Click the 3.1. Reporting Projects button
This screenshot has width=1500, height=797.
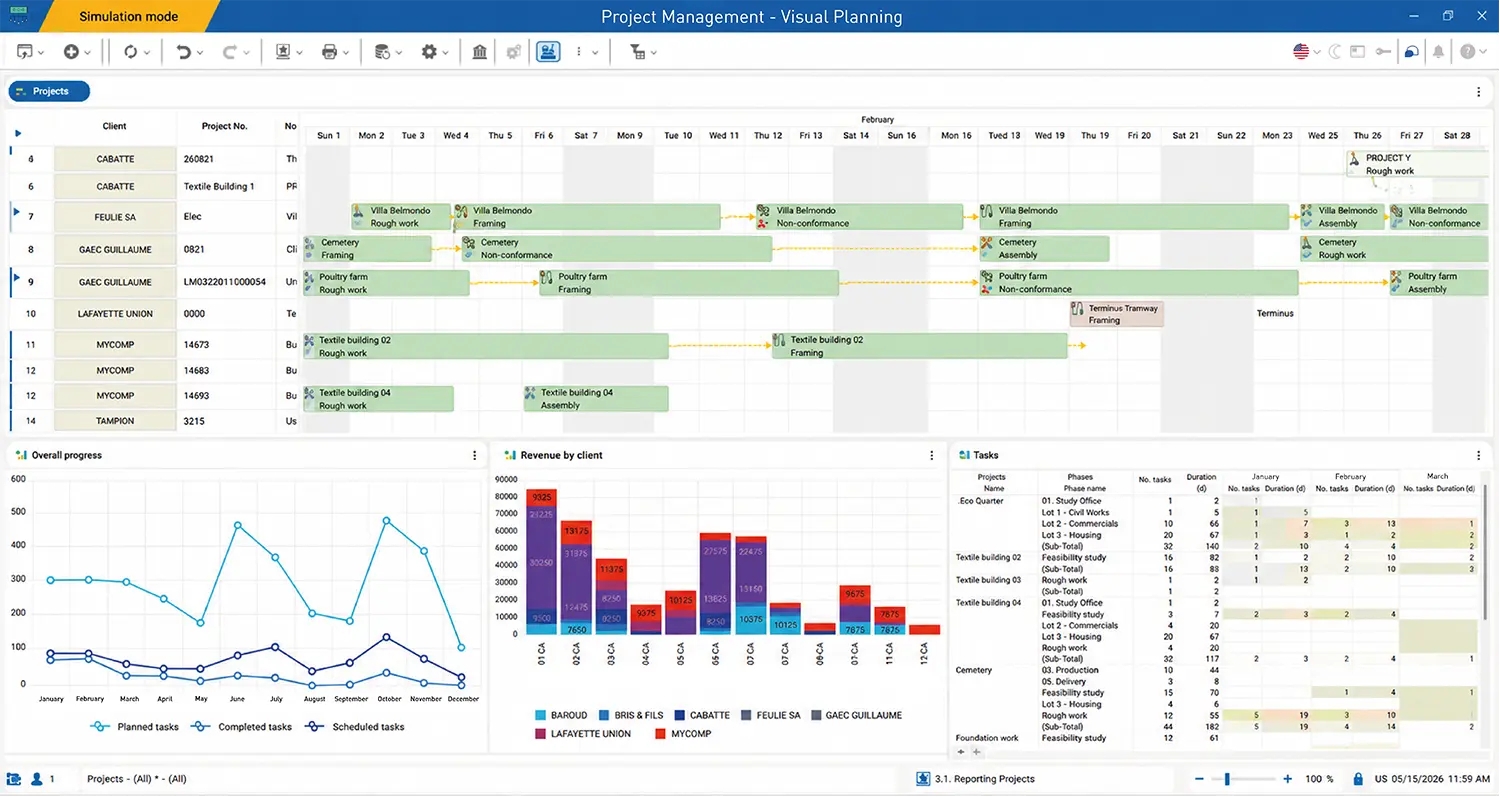(984, 779)
